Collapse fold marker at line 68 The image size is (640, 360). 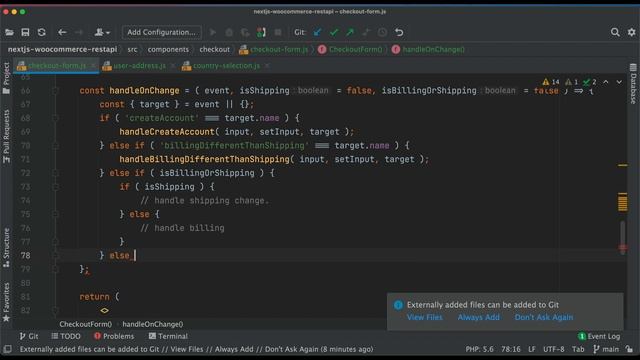55,118
